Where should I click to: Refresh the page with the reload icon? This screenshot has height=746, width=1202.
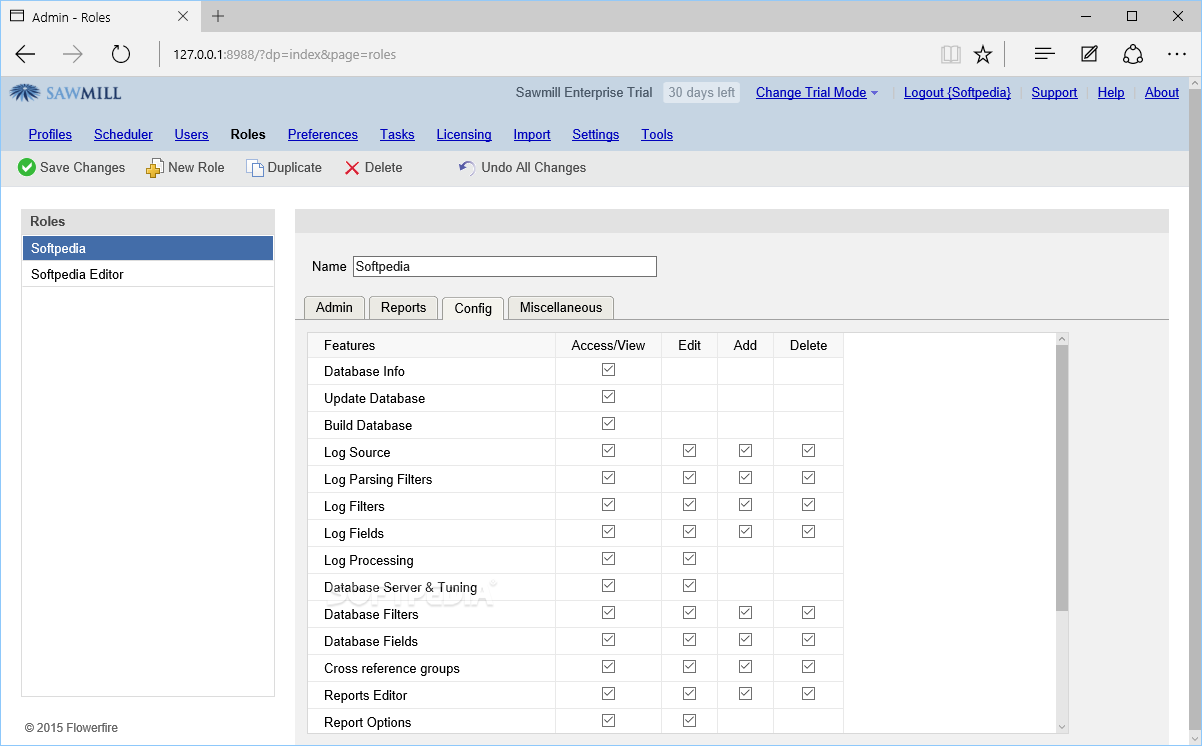coord(121,54)
